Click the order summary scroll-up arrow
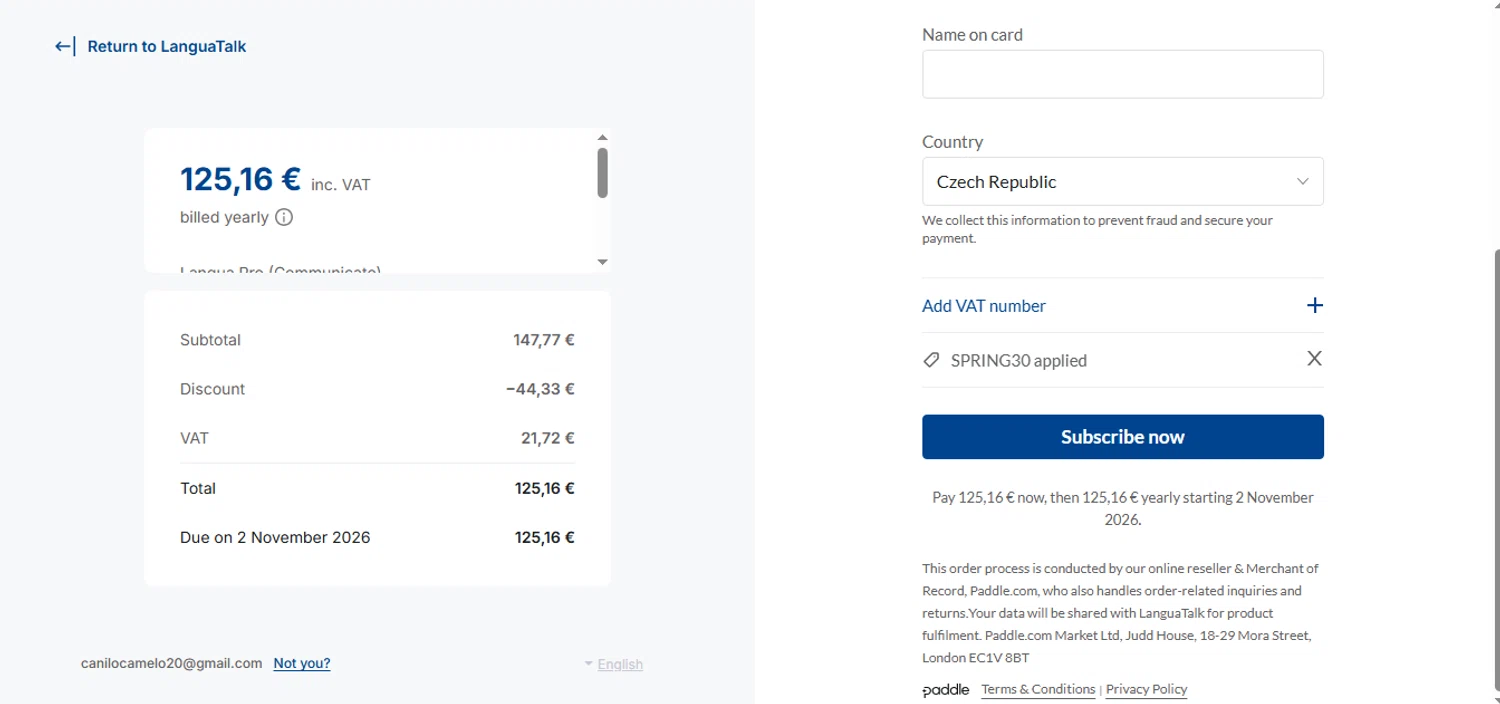This screenshot has height=704, width=1500. (x=602, y=138)
